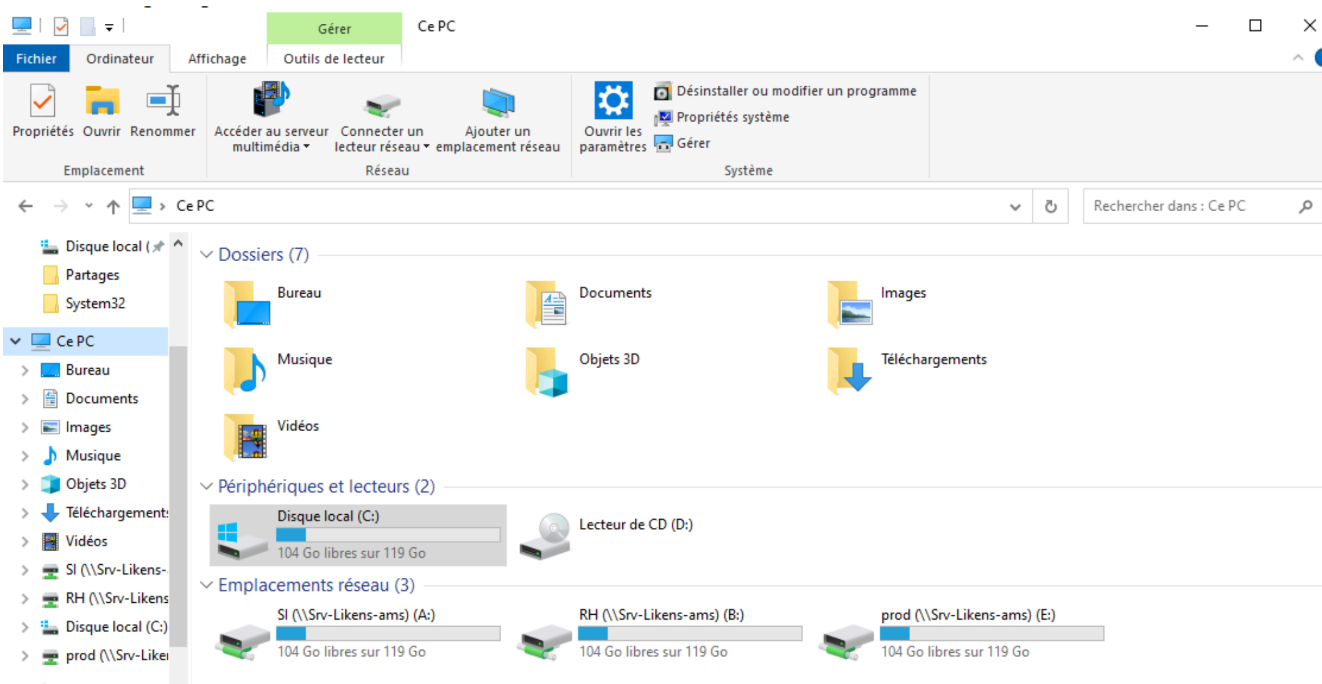Collapse the Emplacements réseau (3) group

pyautogui.click(x=207, y=585)
